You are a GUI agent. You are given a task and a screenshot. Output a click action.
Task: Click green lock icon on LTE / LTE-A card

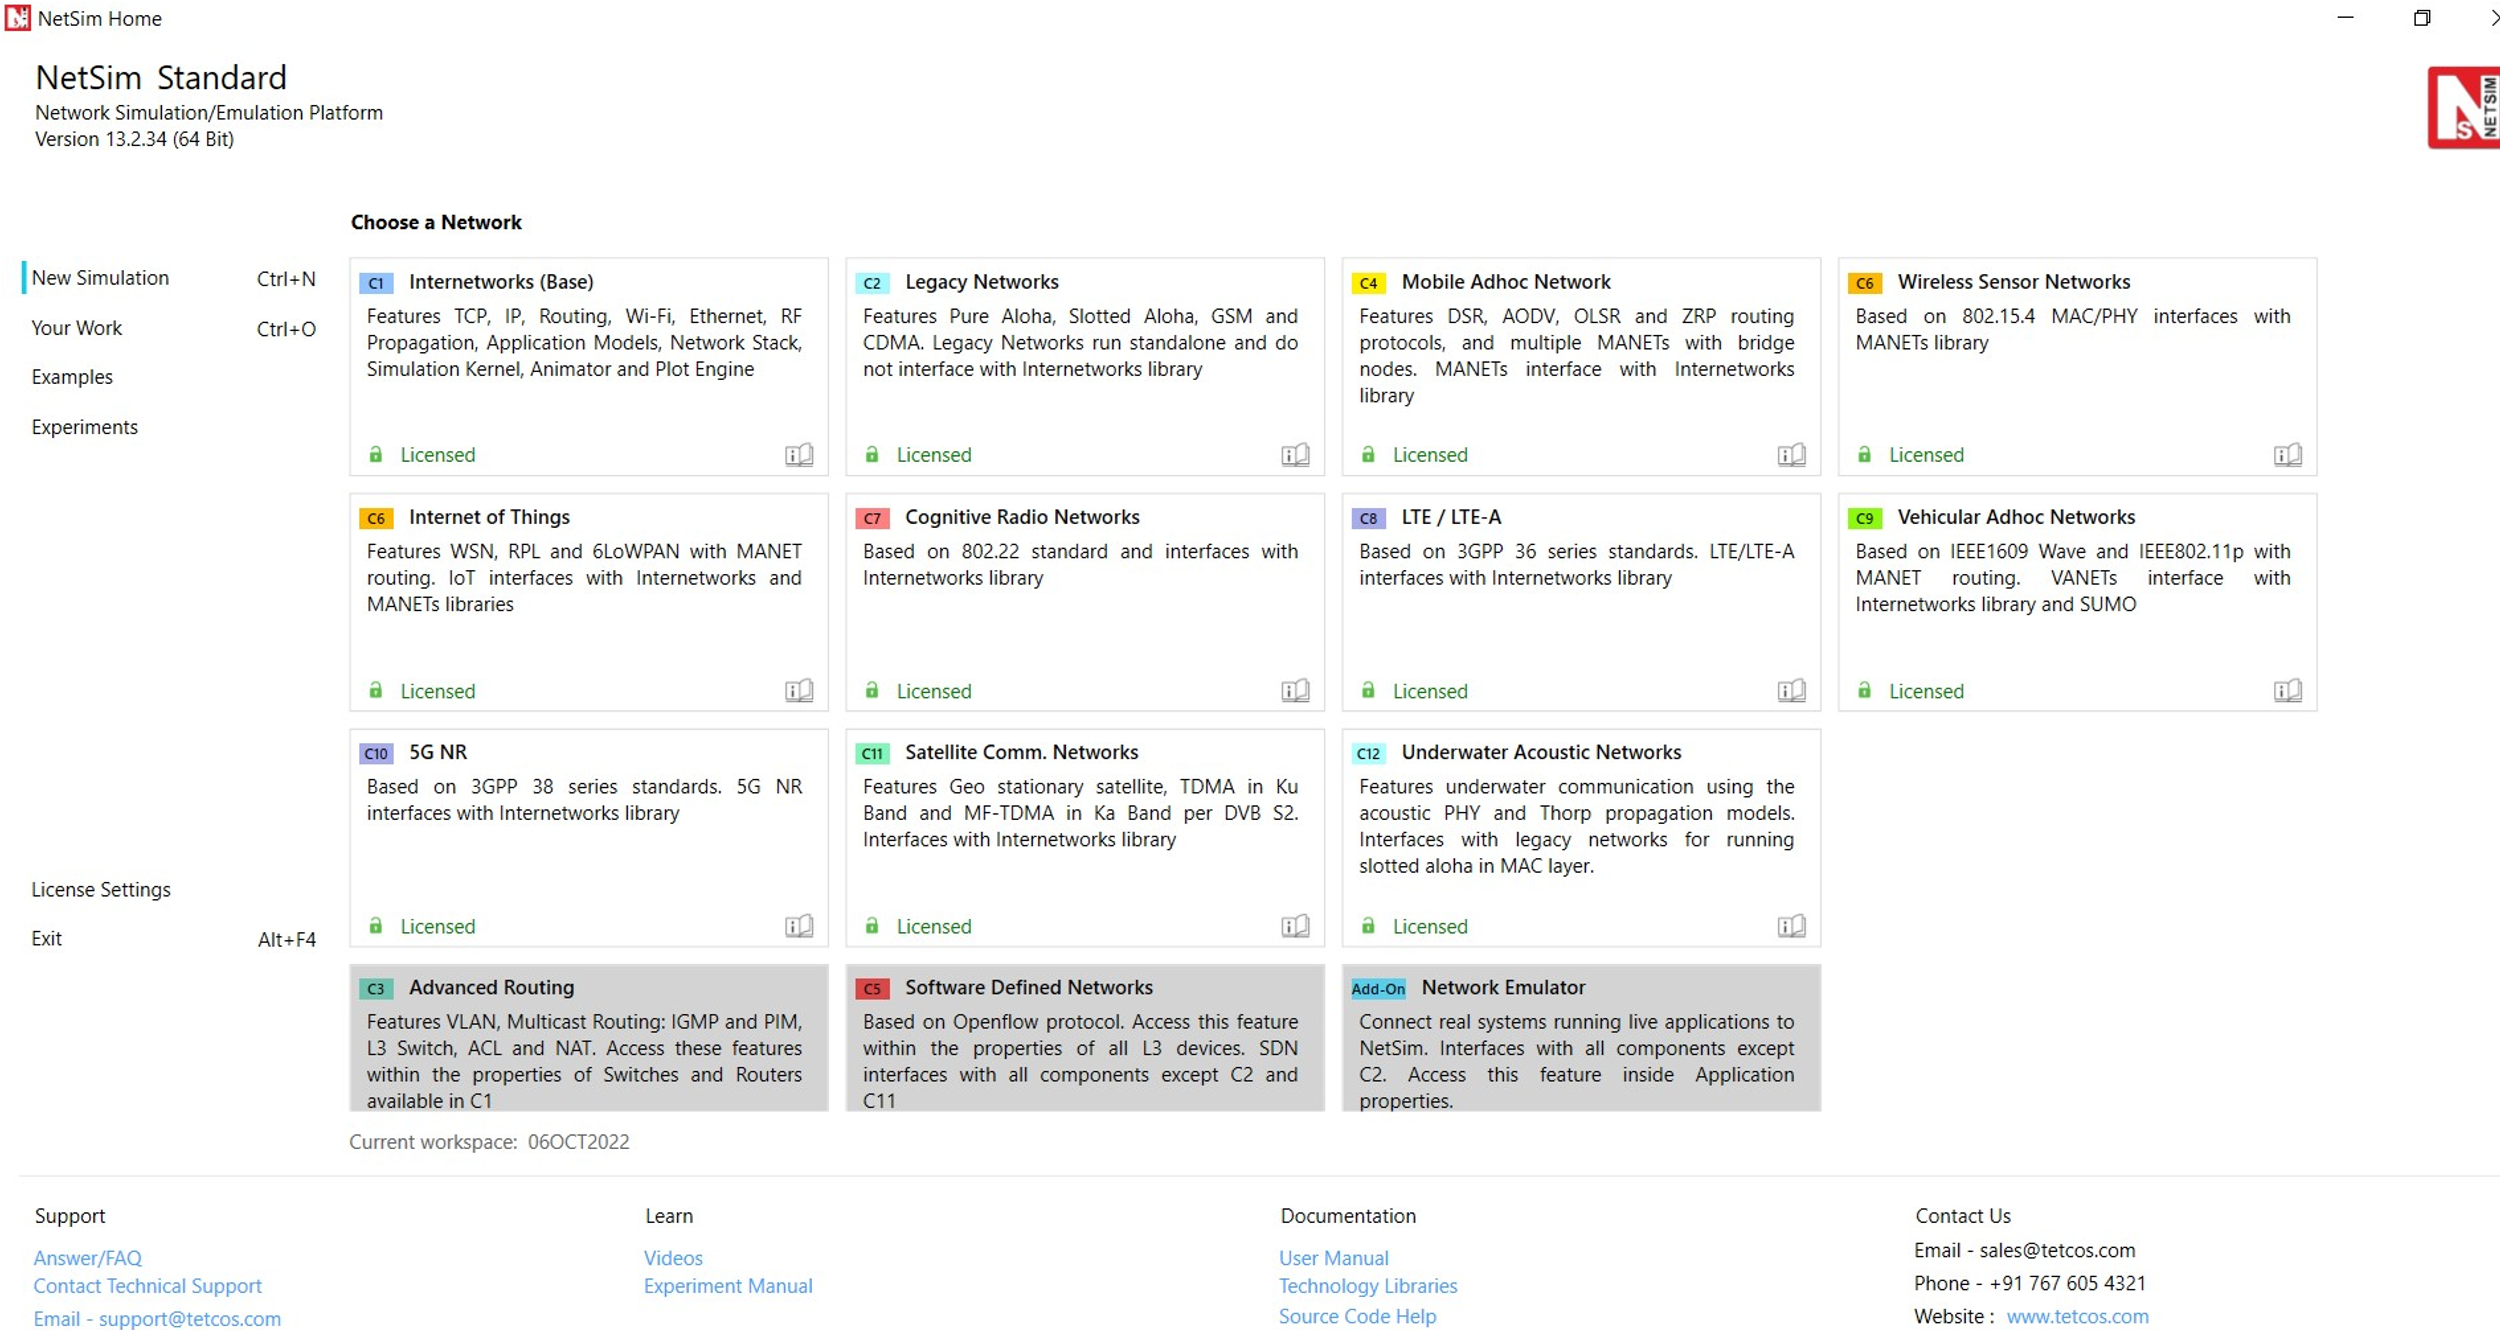1368,691
